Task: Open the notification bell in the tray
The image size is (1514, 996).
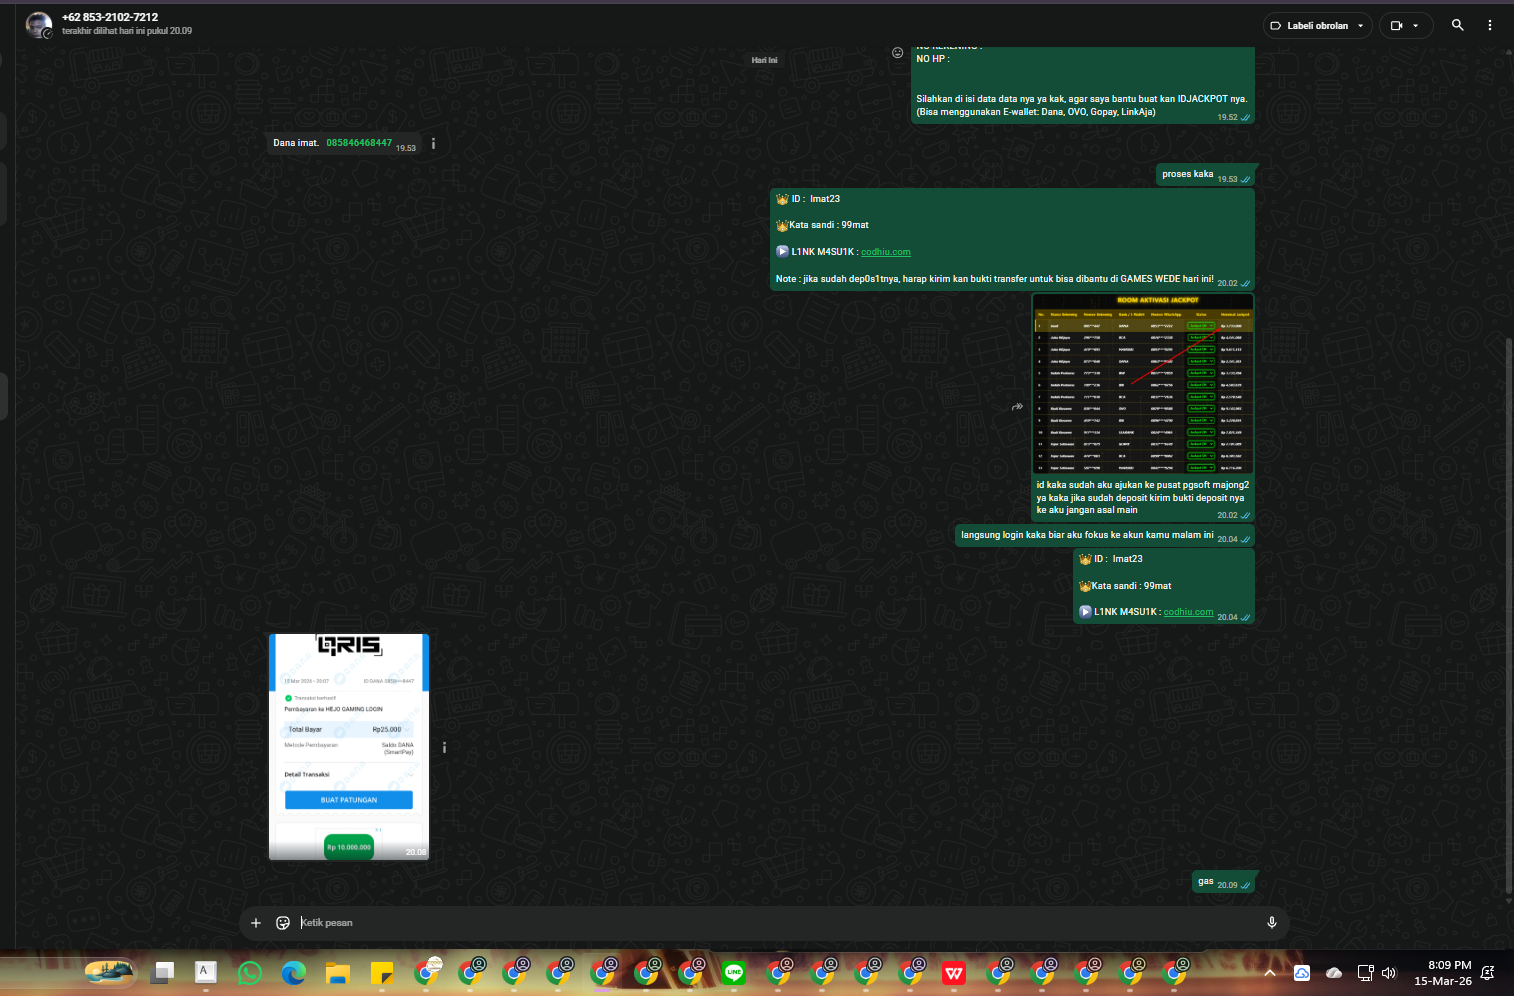Action: [1488, 972]
